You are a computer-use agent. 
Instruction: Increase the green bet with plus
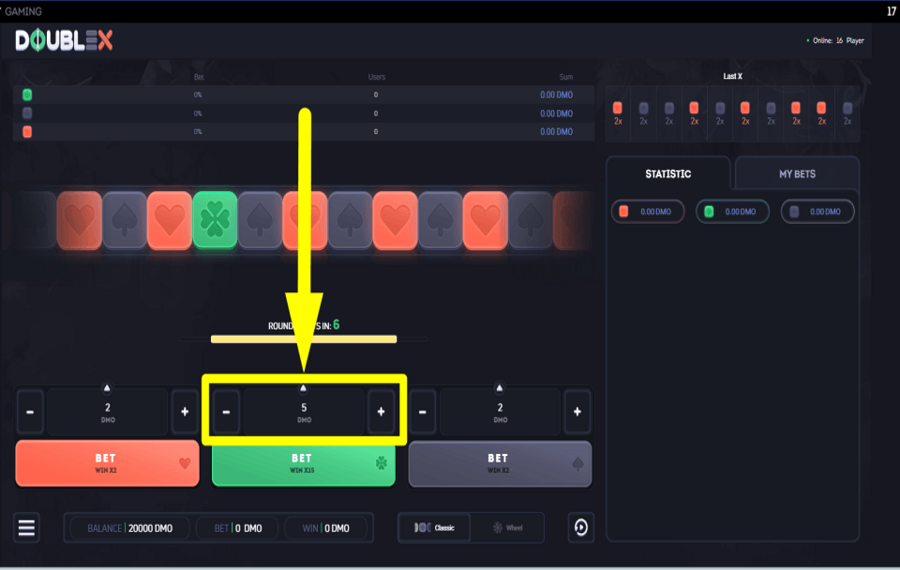click(381, 412)
